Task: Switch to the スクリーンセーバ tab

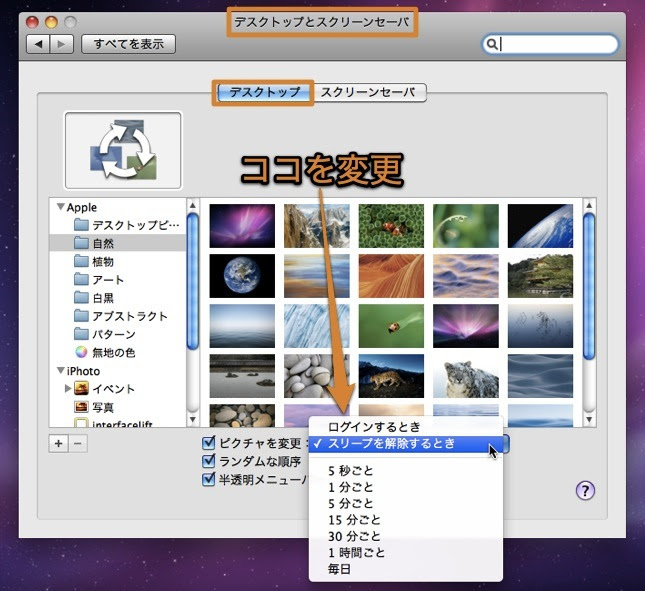Action: click(369, 92)
